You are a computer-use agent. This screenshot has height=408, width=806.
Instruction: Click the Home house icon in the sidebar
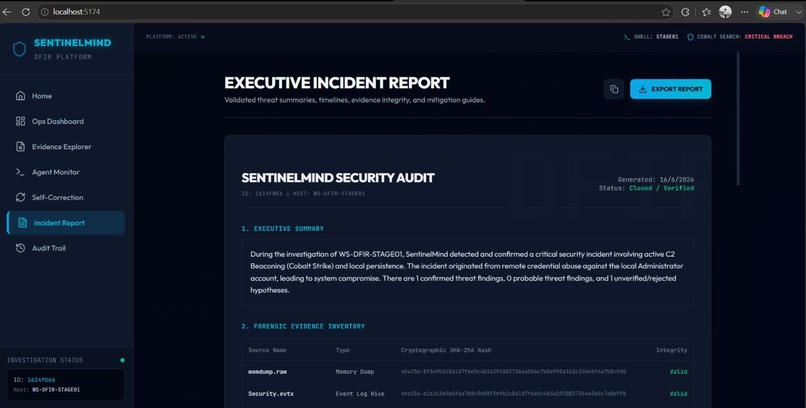[x=20, y=96]
